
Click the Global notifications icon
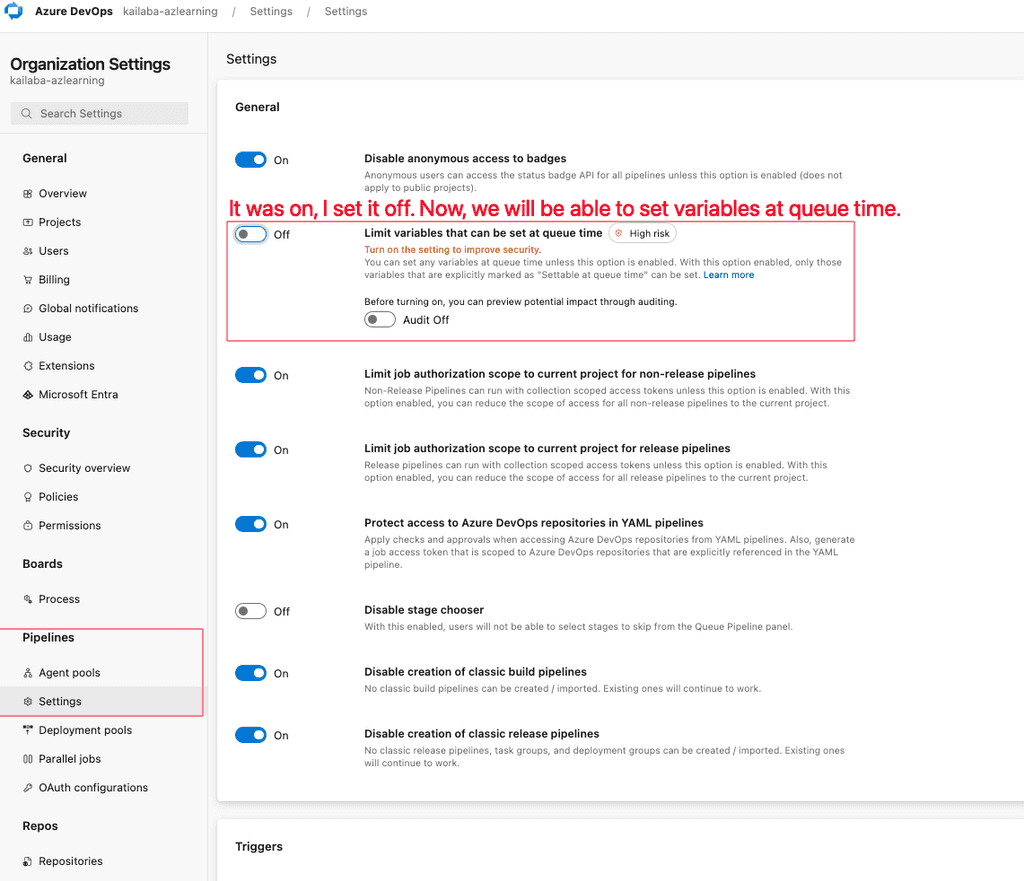[27, 308]
